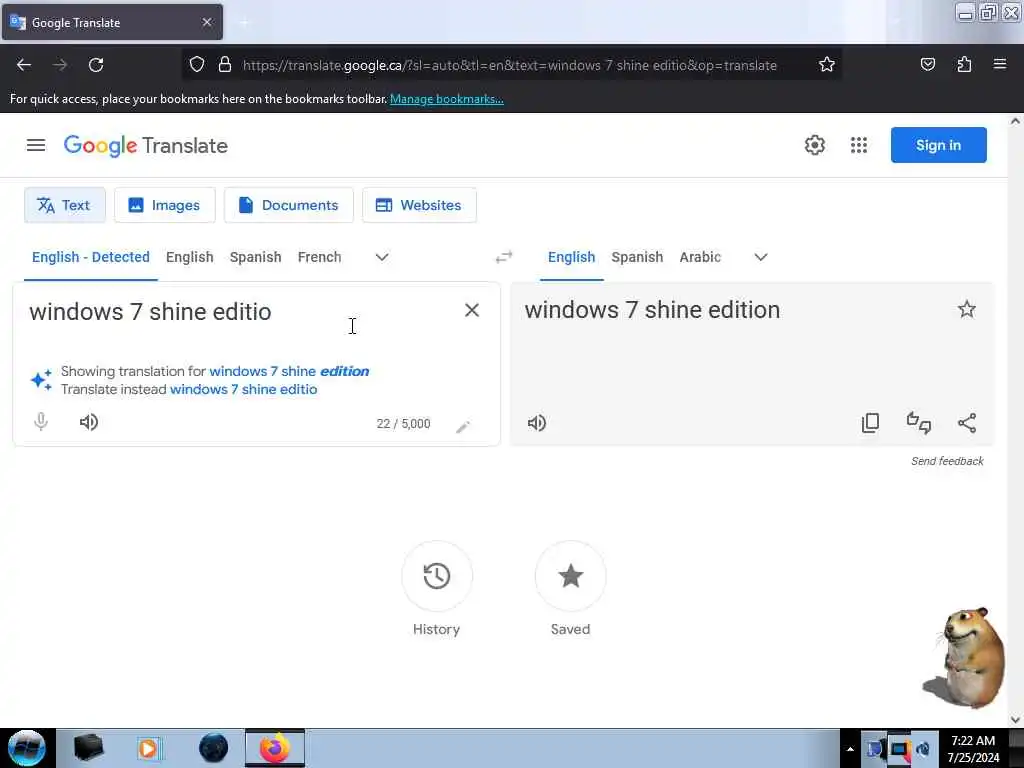Open the dark globe taskbar icon

[x=213, y=748]
